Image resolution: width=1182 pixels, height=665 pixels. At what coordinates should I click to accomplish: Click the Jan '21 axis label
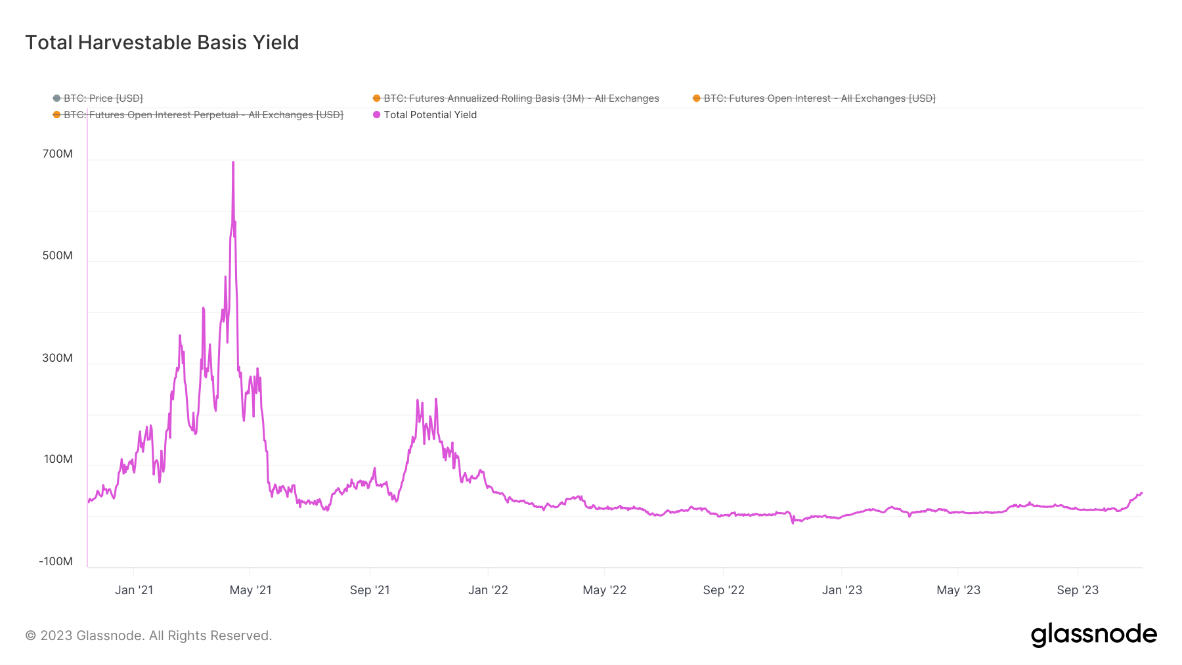point(135,590)
